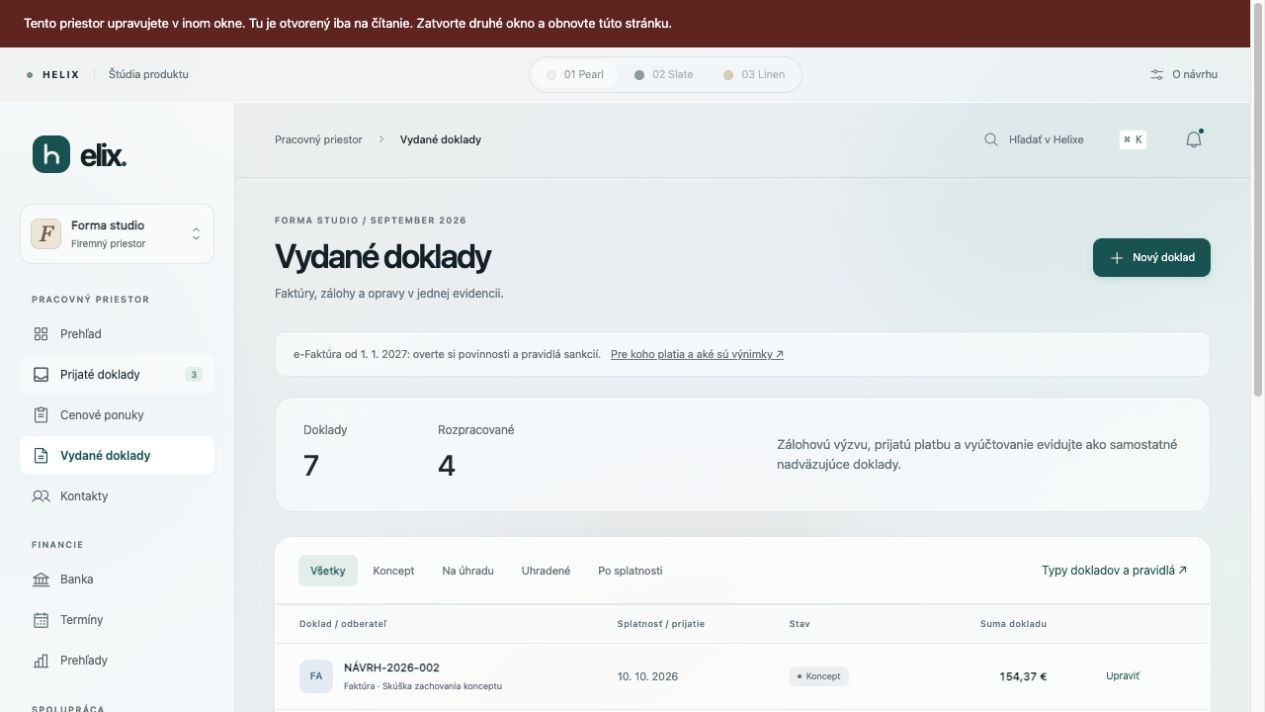Click the Prijaté doklady inbox icon
The width and height of the screenshot is (1265, 712).
(x=41, y=375)
